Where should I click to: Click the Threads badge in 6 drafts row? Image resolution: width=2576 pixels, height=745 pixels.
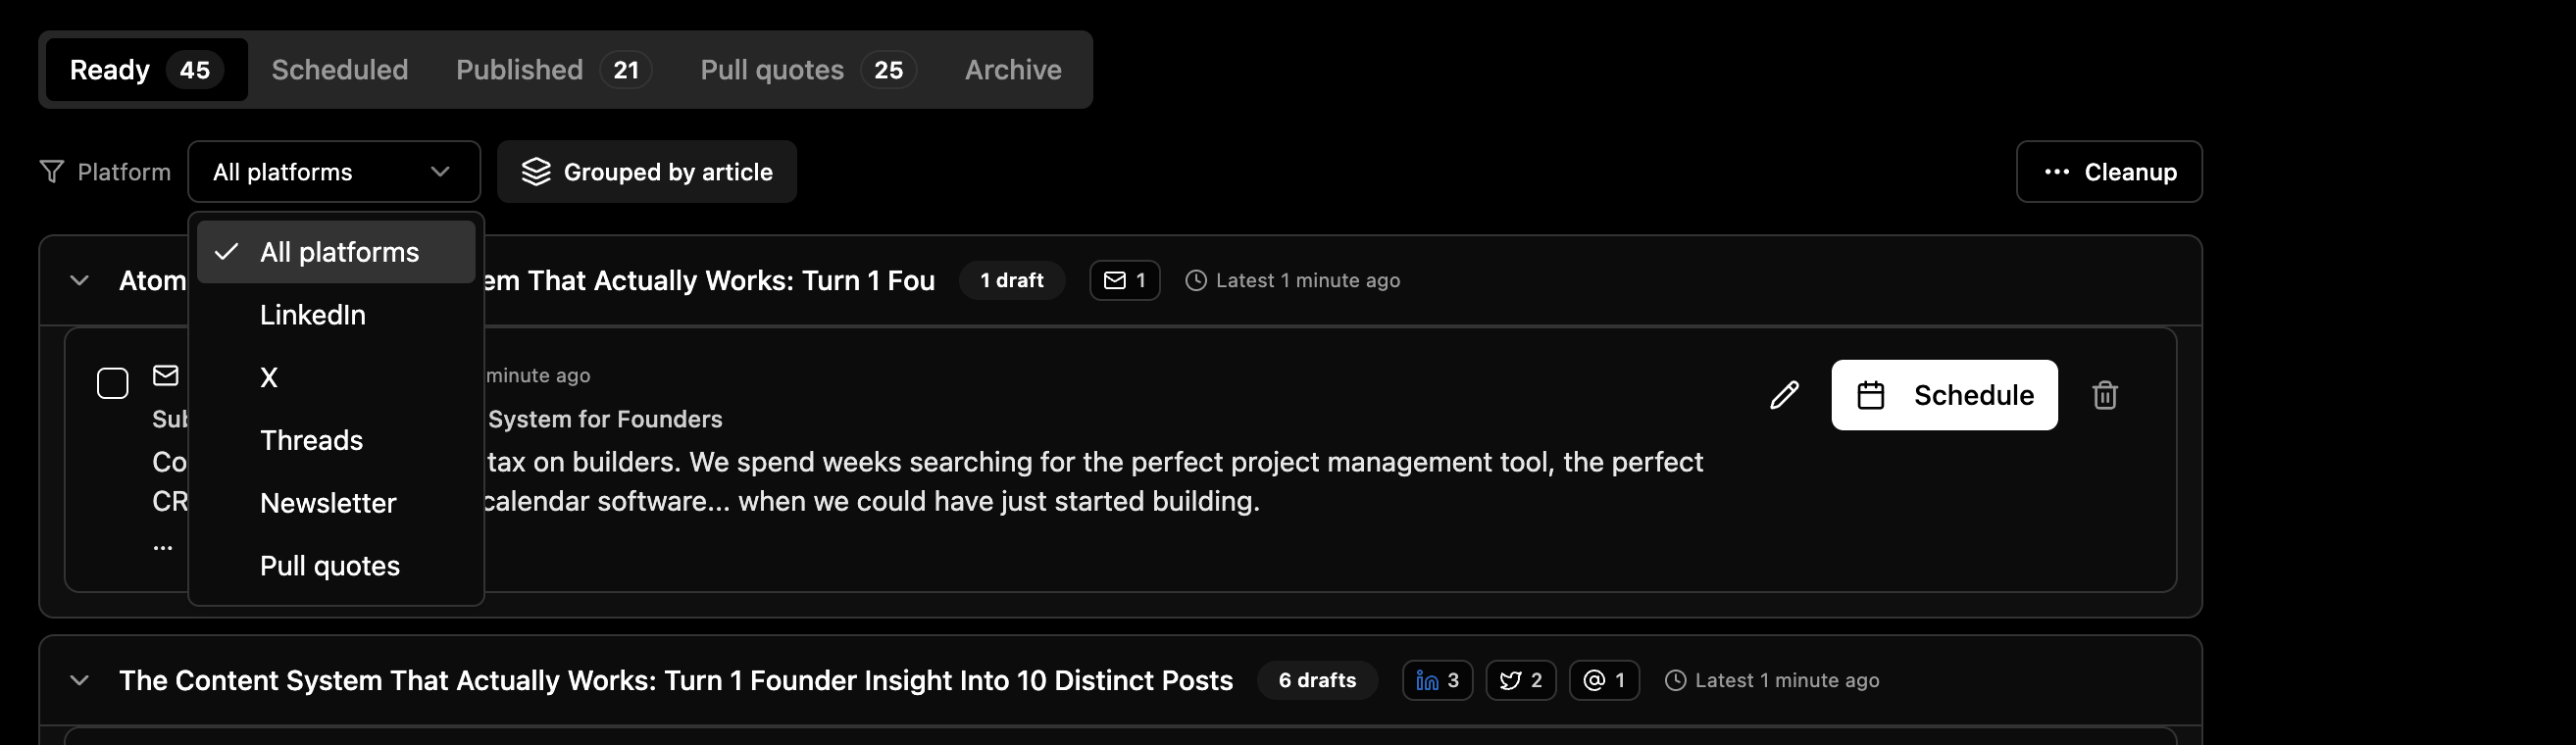click(x=1604, y=681)
